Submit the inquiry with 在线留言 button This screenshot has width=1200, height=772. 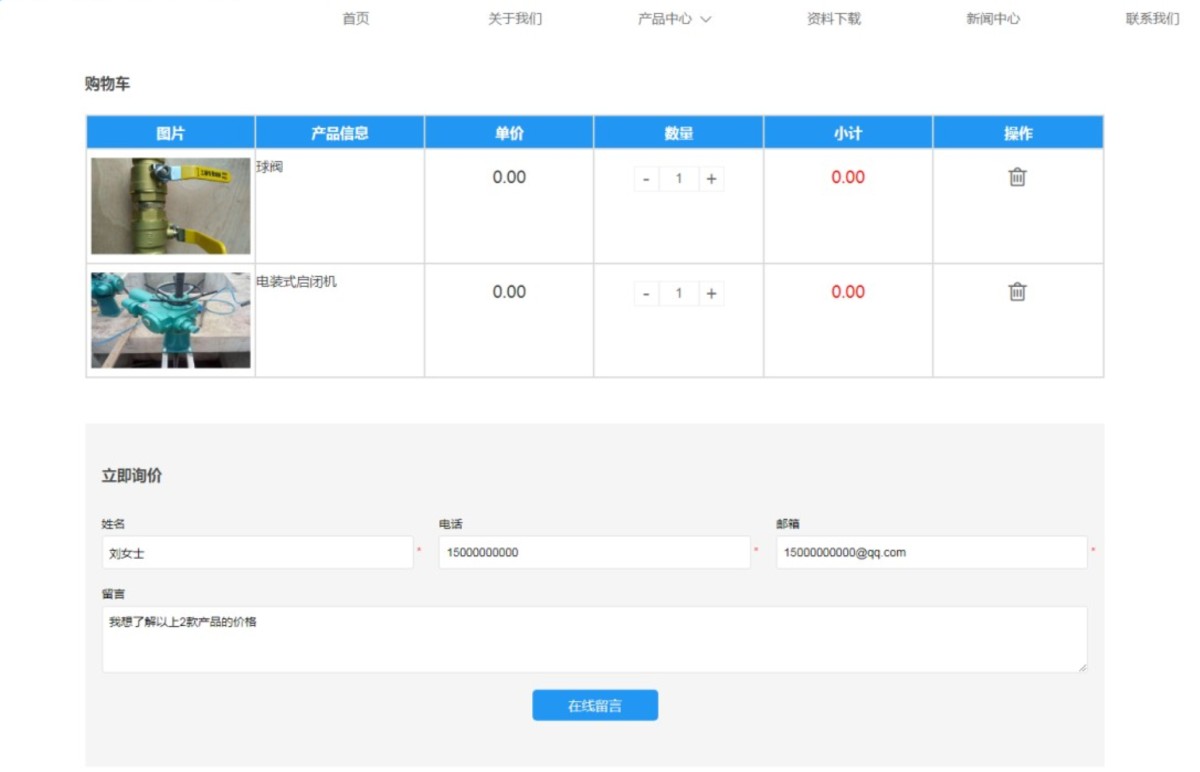click(x=595, y=705)
